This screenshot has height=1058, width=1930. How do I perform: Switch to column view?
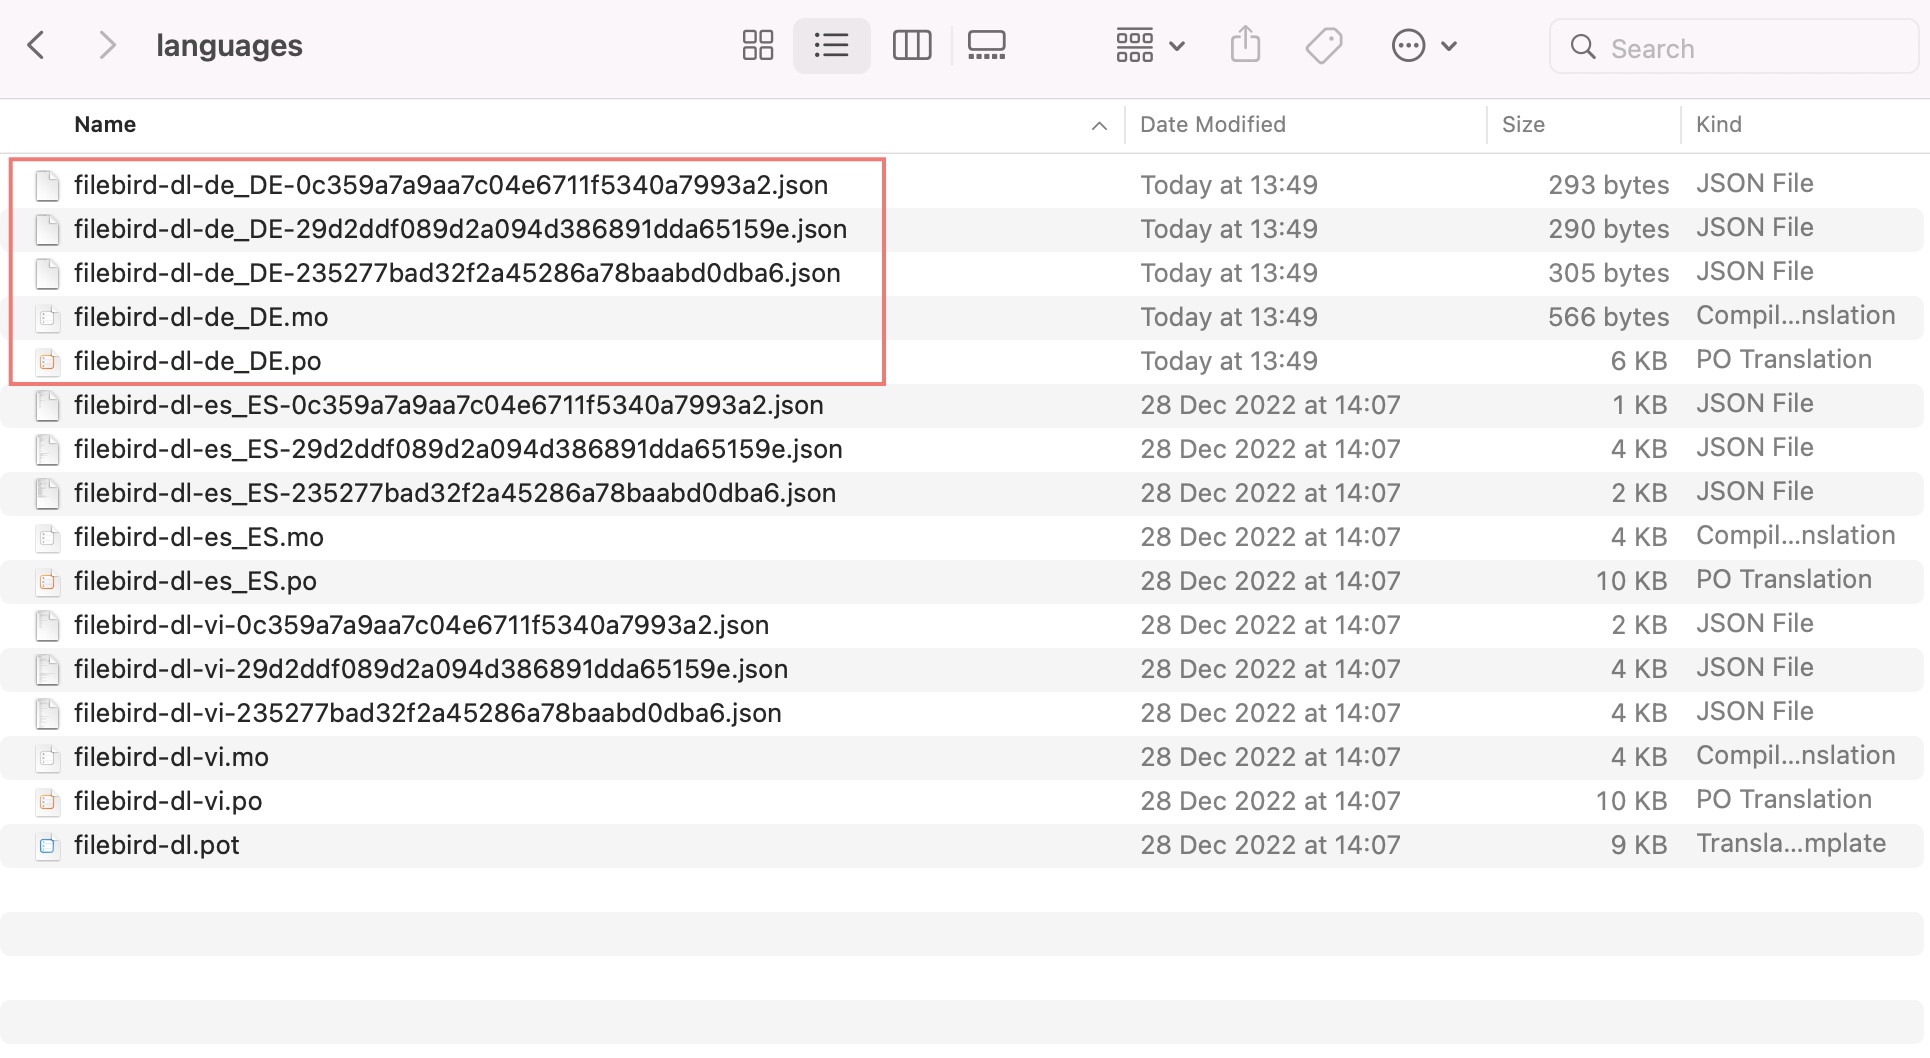(x=911, y=46)
